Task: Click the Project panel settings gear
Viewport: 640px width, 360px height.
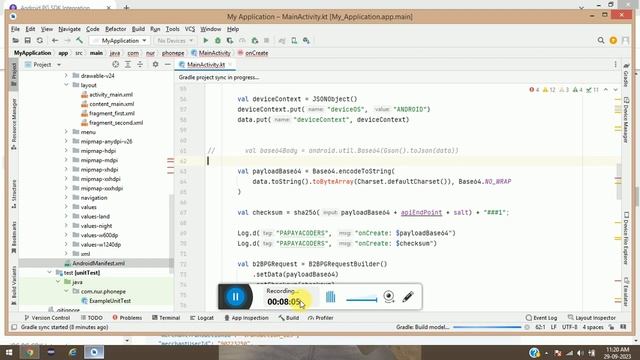Action: [156, 64]
